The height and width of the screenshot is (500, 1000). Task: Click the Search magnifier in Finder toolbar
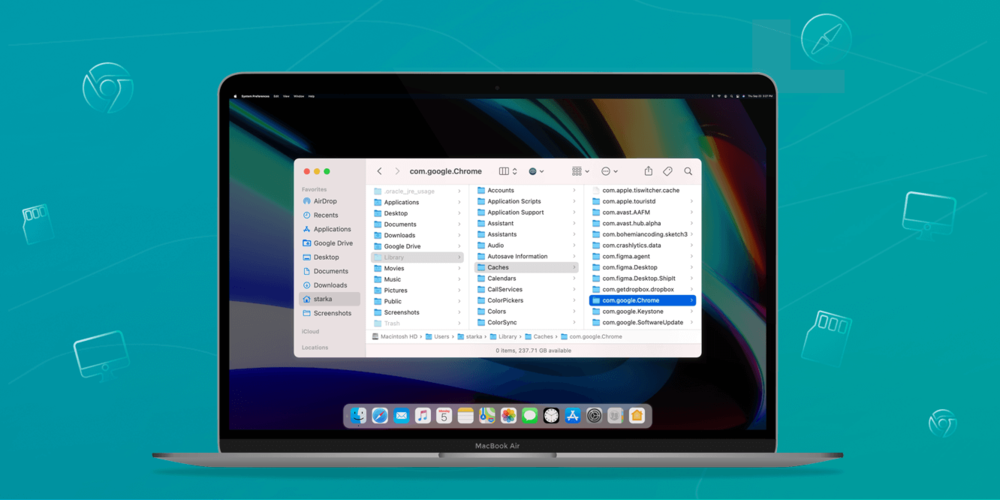point(688,171)
